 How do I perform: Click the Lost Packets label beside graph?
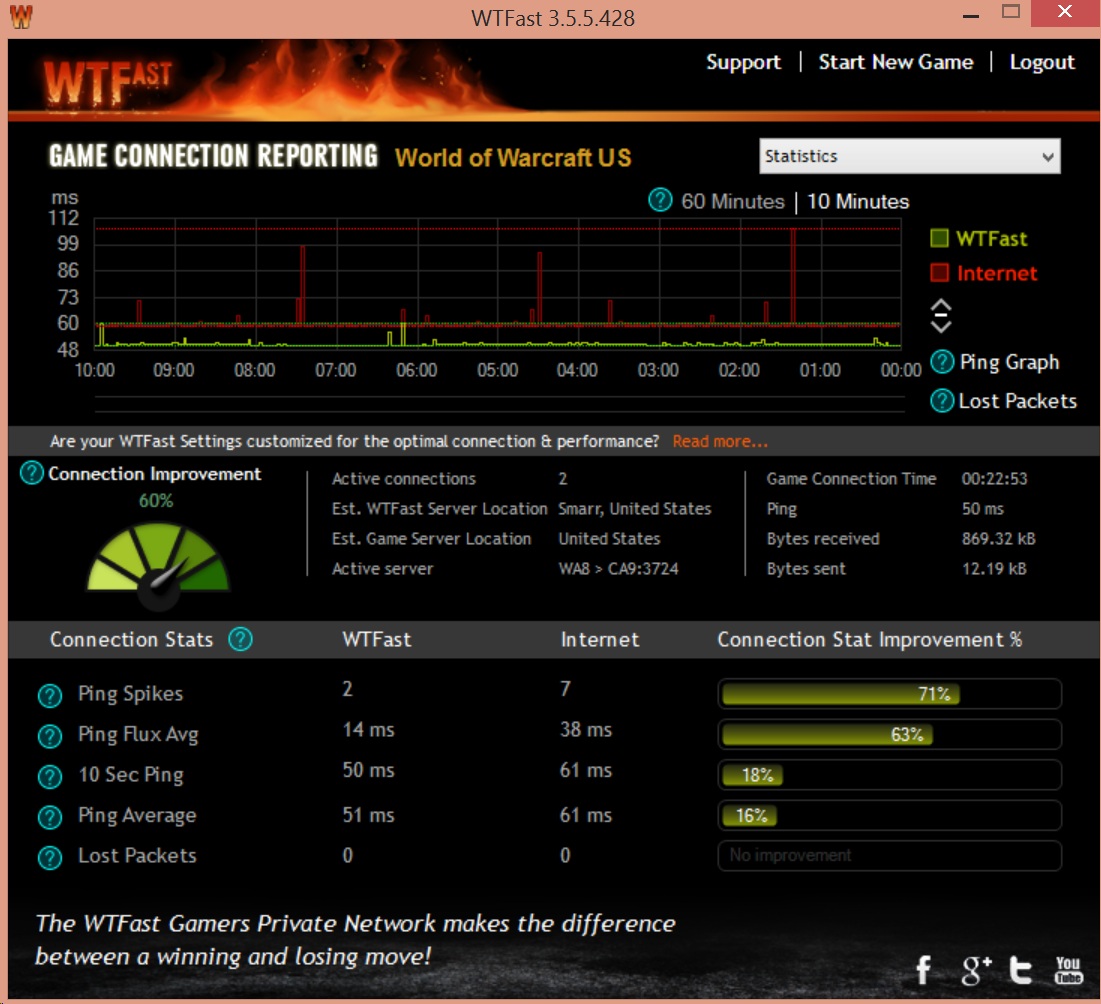[1017, 401]
